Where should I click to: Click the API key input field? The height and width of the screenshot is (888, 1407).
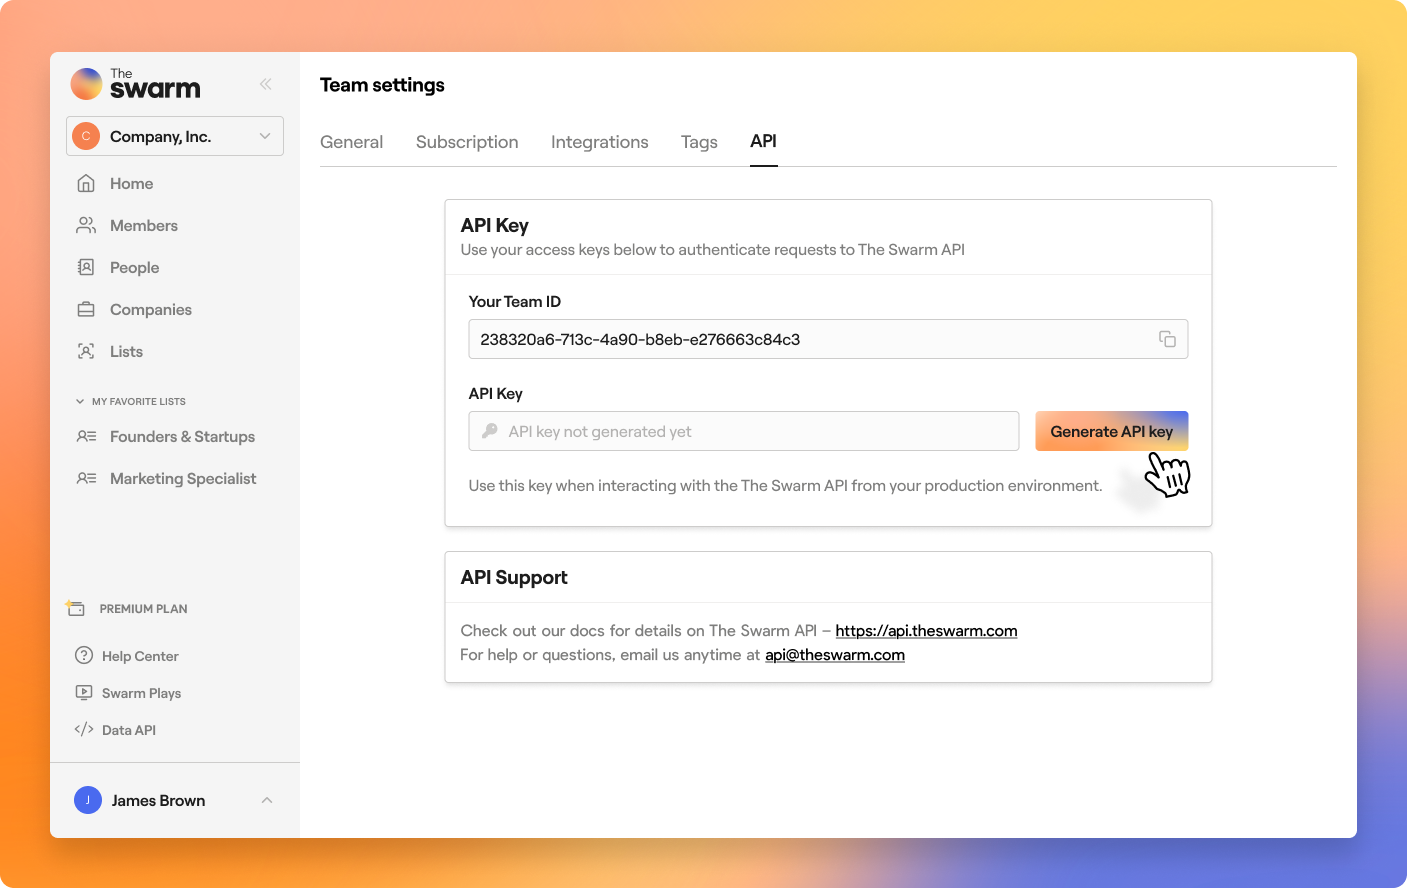coord(743,431)
